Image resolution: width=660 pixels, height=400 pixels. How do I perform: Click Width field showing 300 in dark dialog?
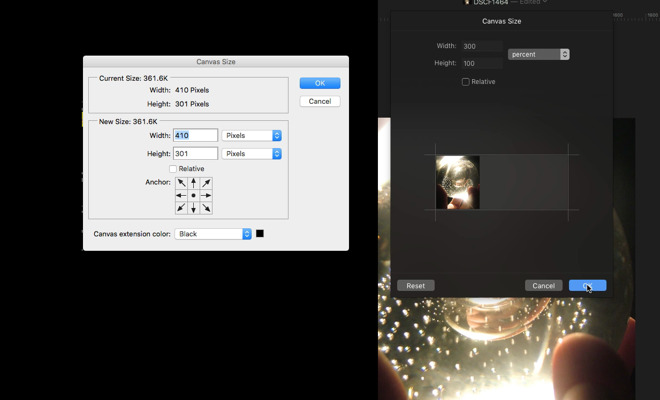482,46
